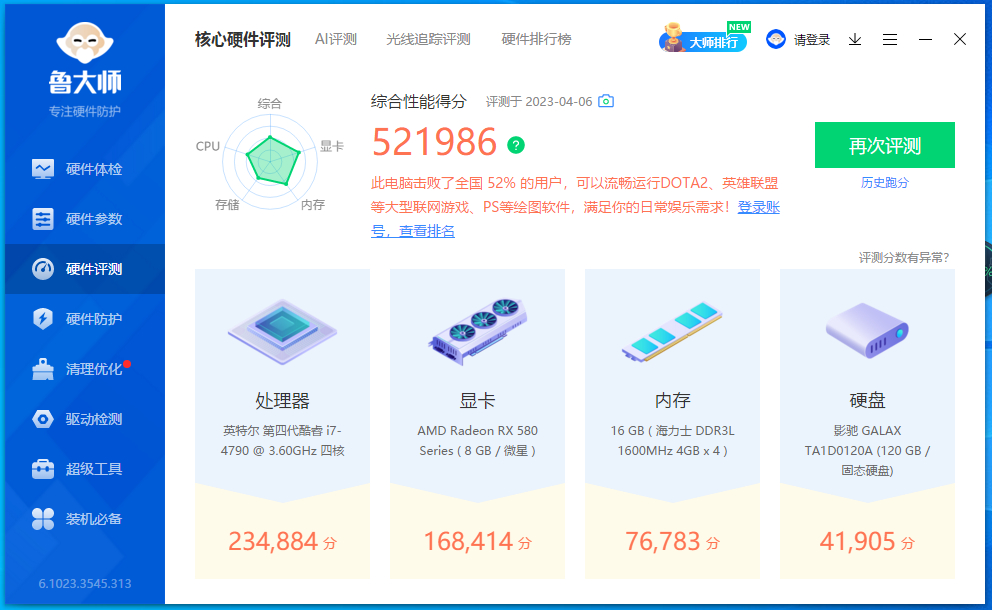
Task: Open 硬件参数 in the sidebar
Action: 85,219
